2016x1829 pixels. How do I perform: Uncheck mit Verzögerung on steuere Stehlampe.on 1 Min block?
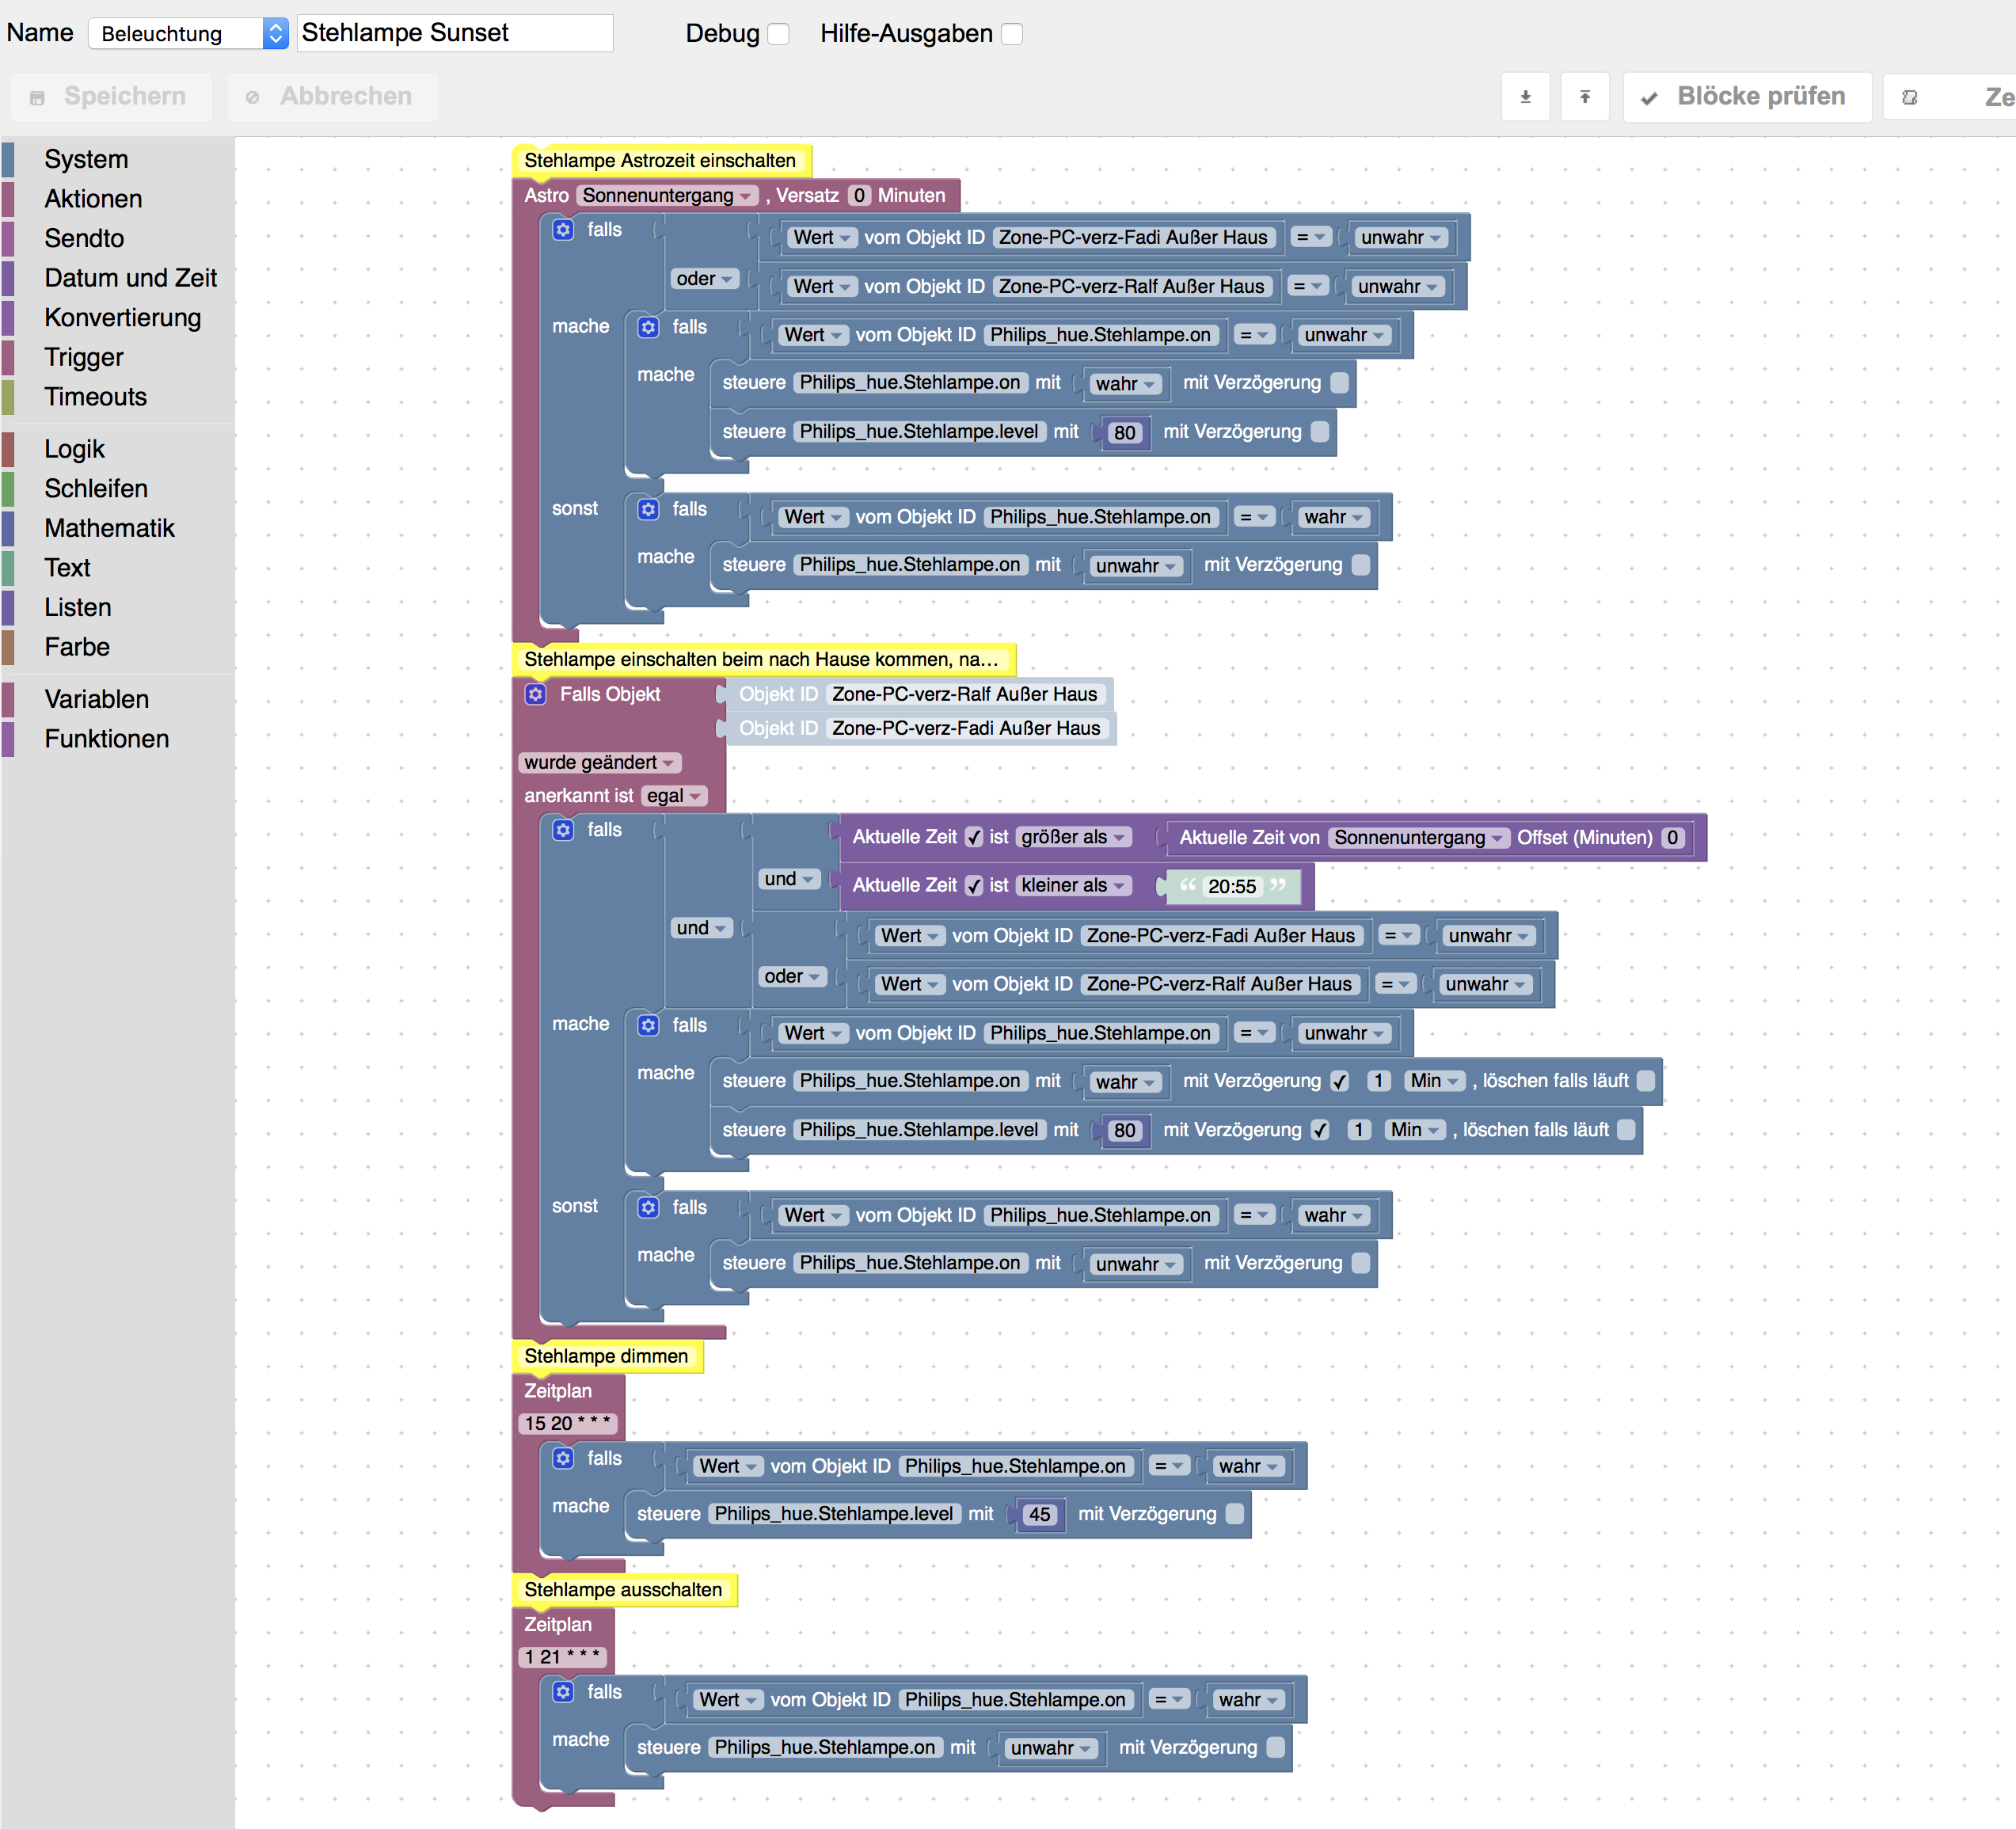click(1340, 1081)
